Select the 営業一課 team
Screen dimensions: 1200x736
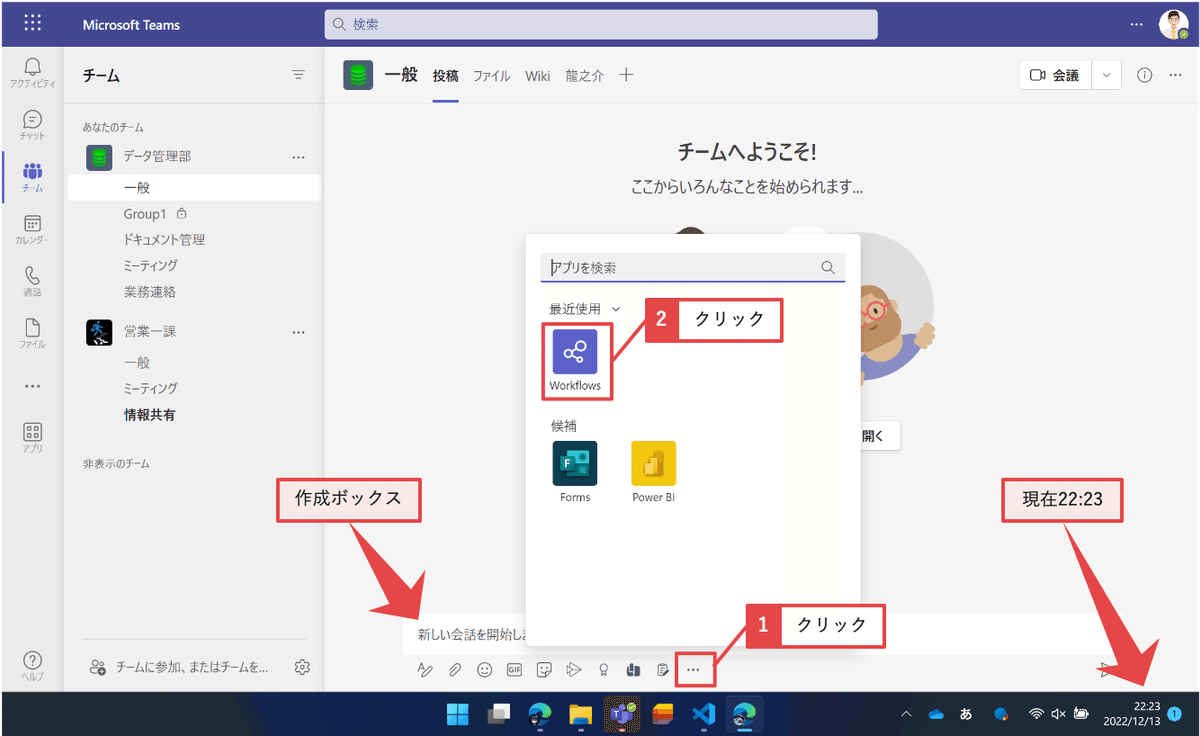pos(149,332)
